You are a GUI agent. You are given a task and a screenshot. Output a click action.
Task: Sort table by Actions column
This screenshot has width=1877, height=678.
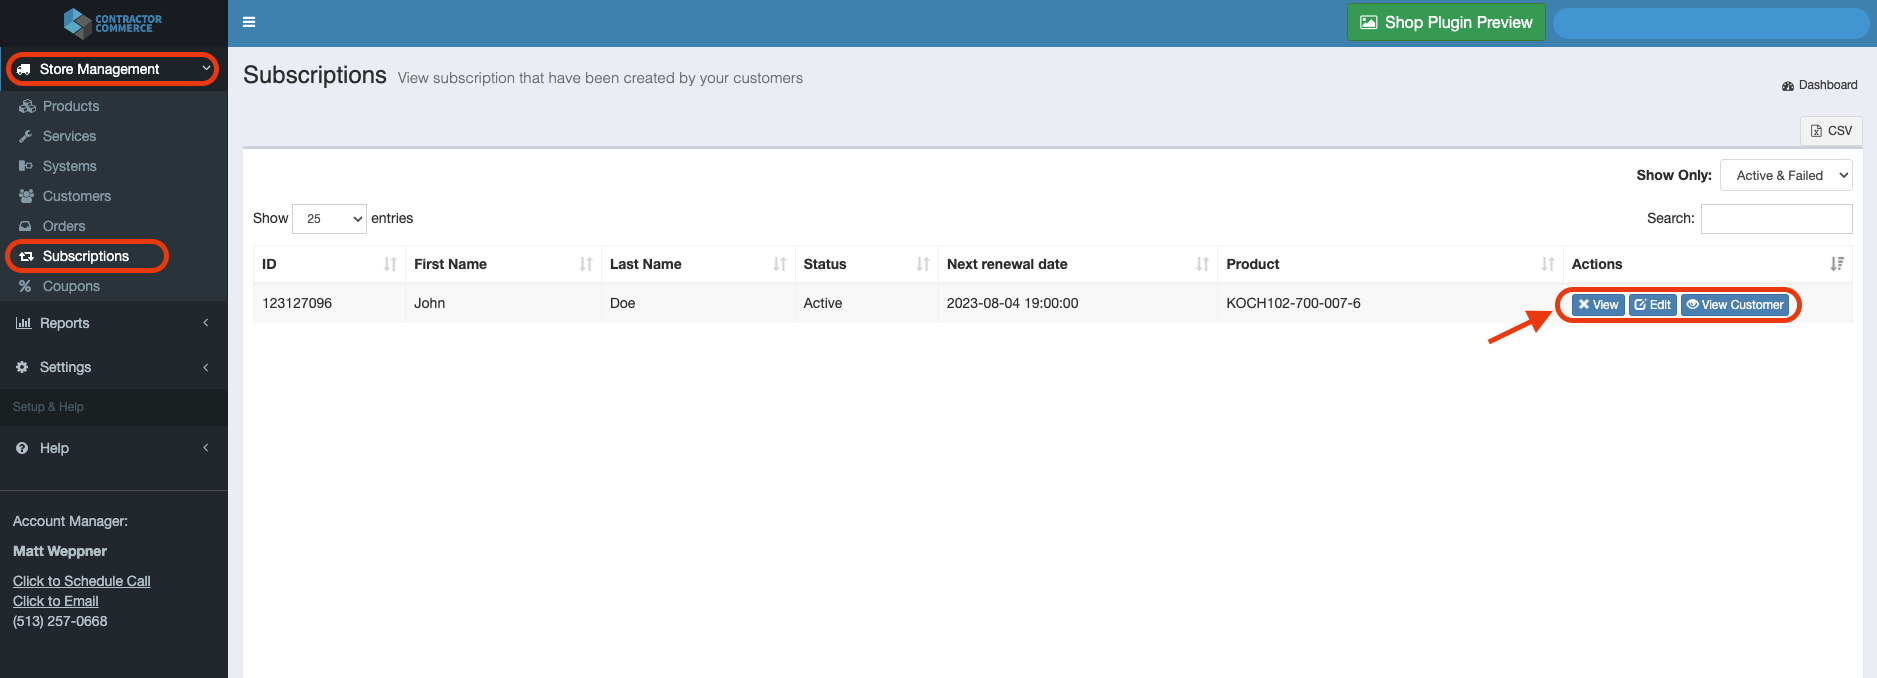[1708, 264]
